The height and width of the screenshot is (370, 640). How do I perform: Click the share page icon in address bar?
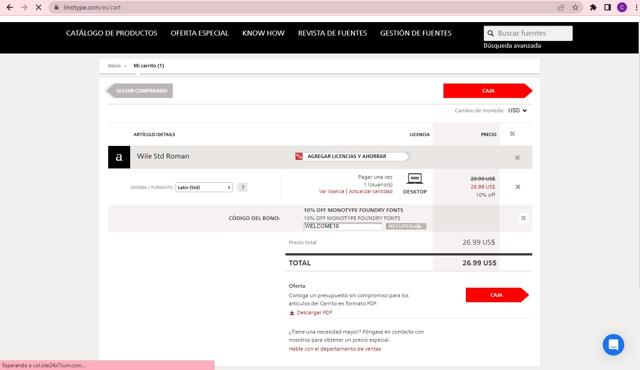tap(561, 7)
